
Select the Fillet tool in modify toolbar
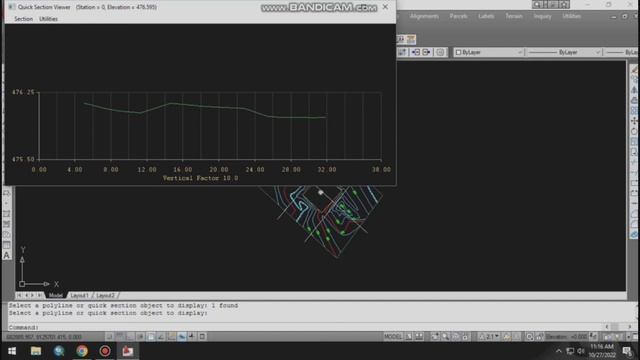pos(634,224)
